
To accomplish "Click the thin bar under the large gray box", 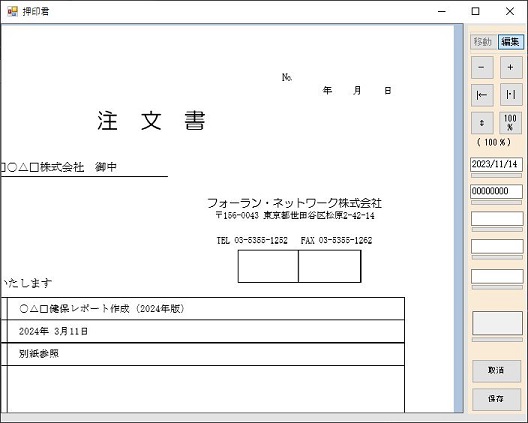I will coord(497,340).
